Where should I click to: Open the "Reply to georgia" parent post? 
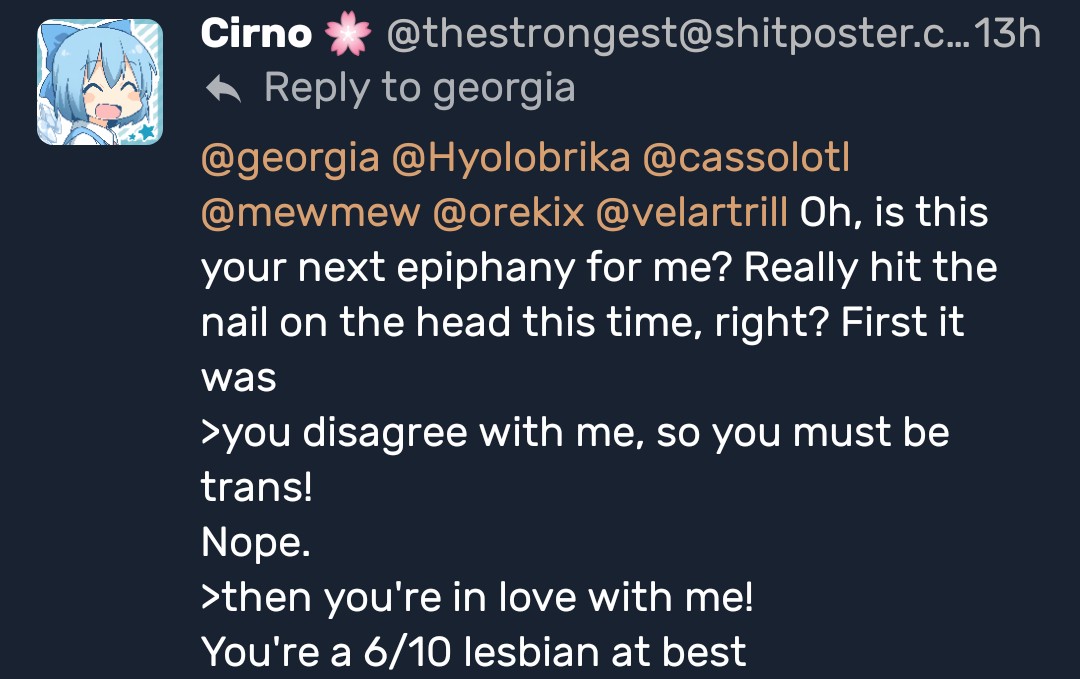pyautogui.click(x=419, y=89)
